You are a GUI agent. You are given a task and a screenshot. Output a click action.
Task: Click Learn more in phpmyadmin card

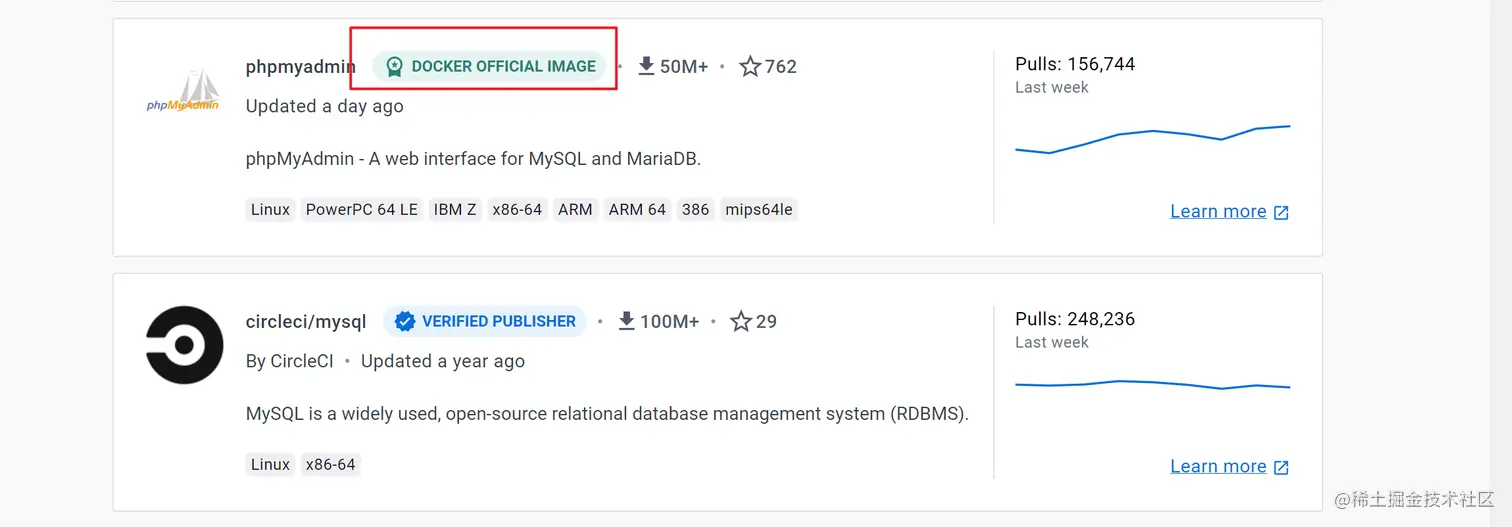tap(1218, 211)
